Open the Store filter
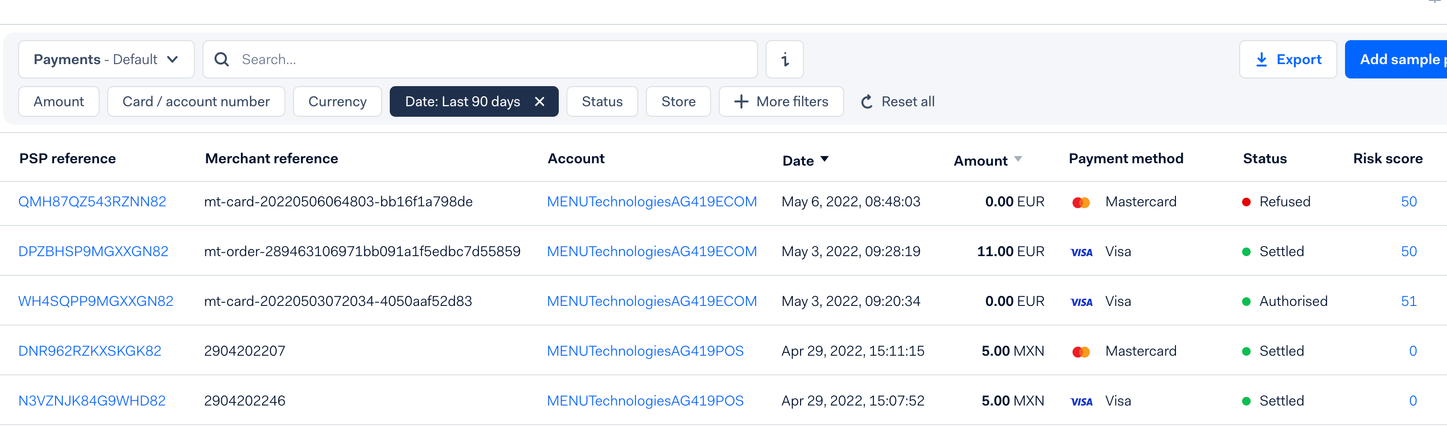The image size is (1447, 427). [678, 101]
